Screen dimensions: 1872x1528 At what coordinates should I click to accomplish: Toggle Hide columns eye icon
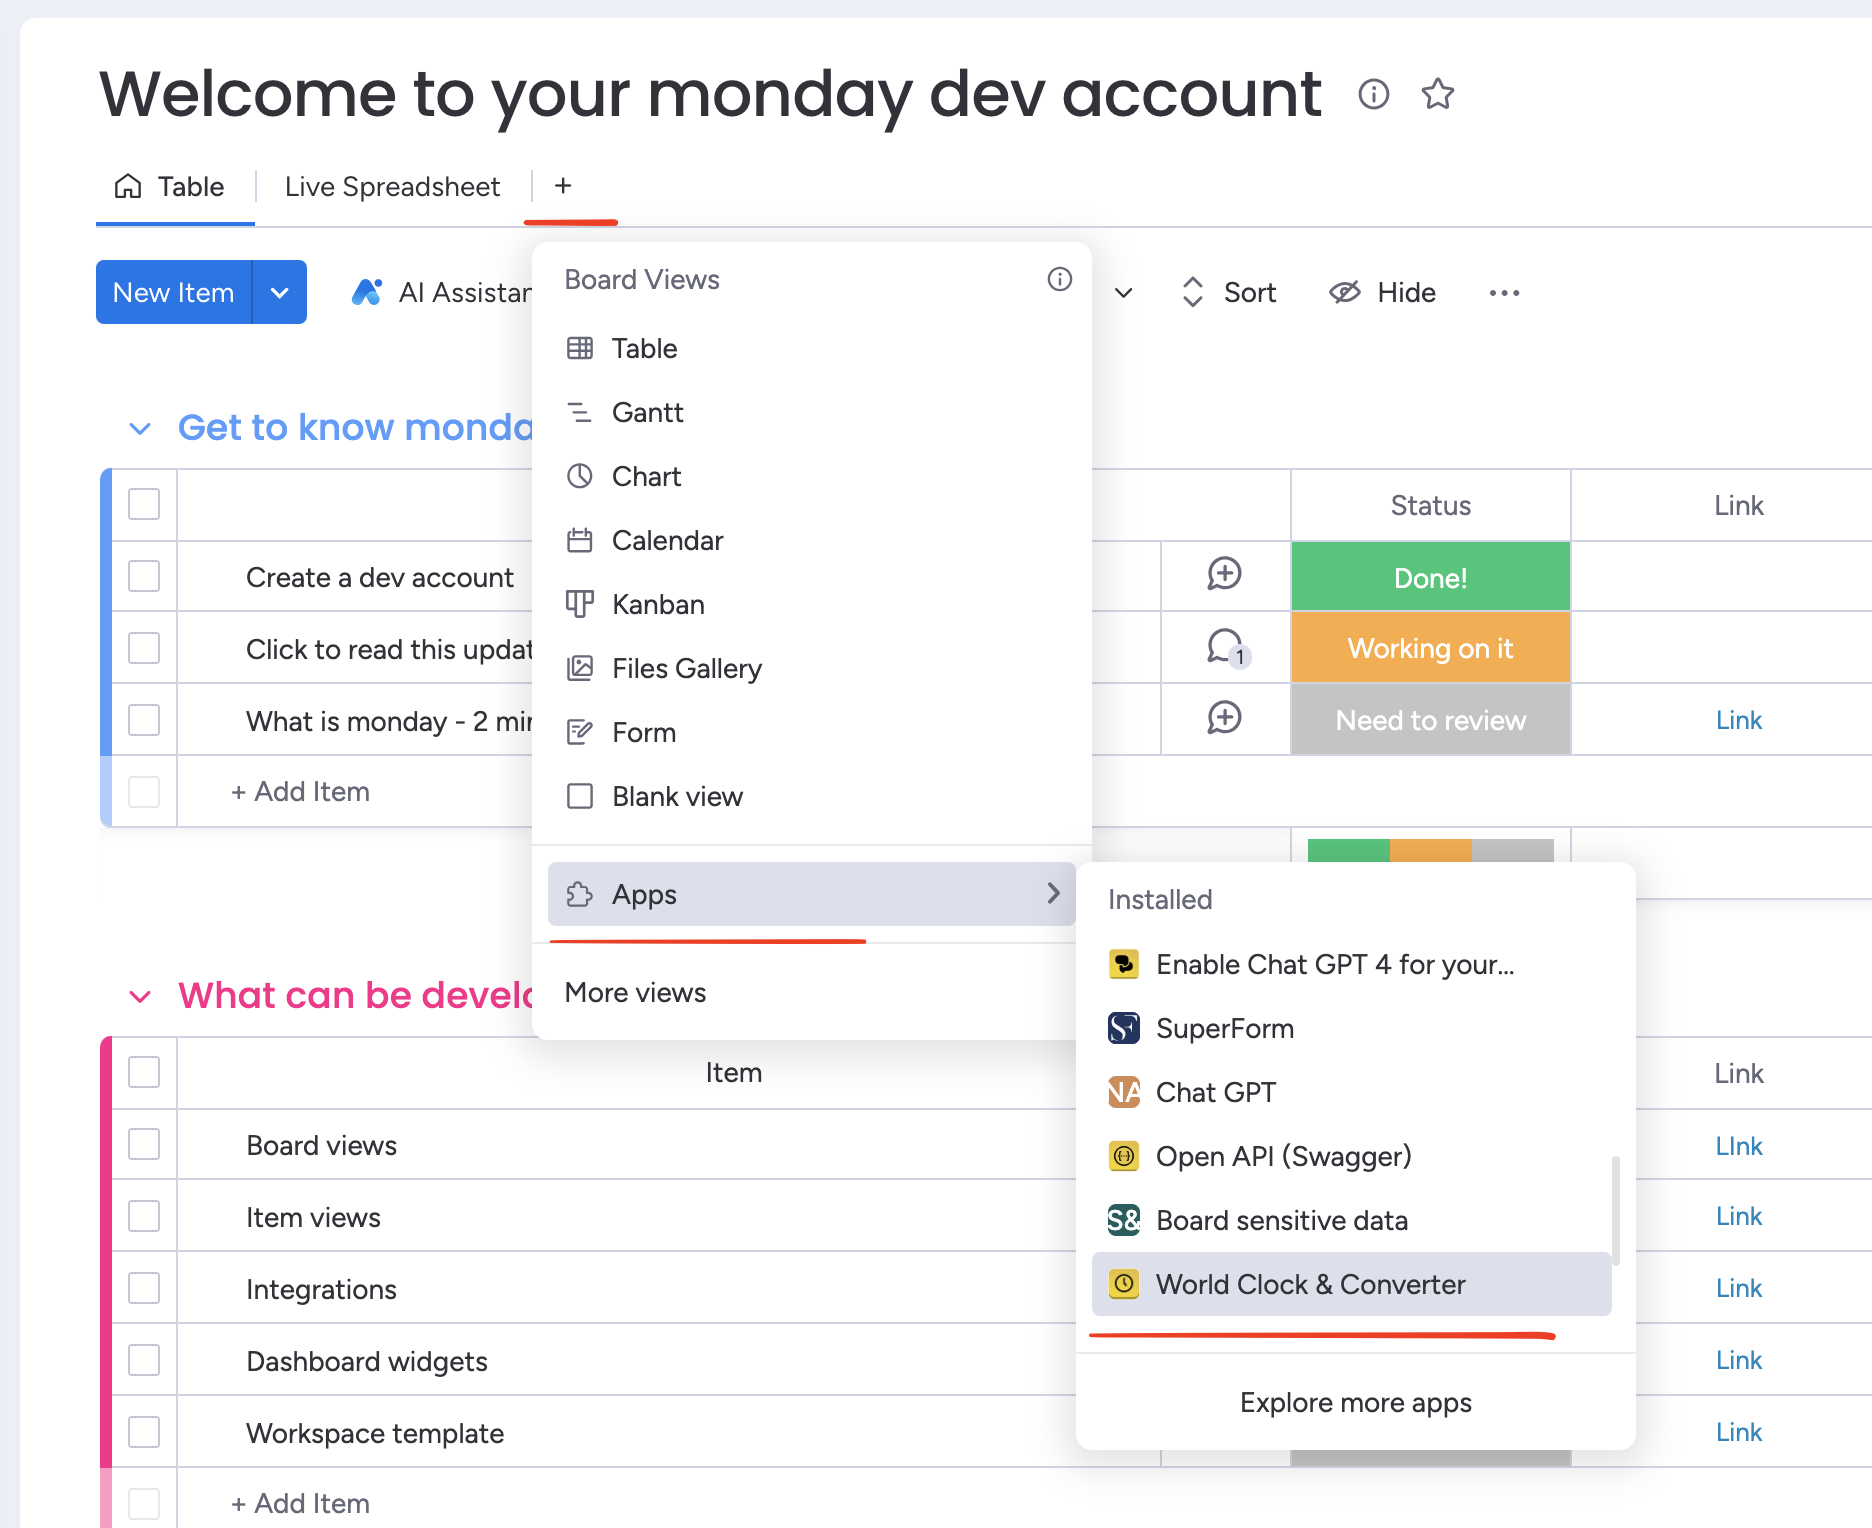point(1345,292)
